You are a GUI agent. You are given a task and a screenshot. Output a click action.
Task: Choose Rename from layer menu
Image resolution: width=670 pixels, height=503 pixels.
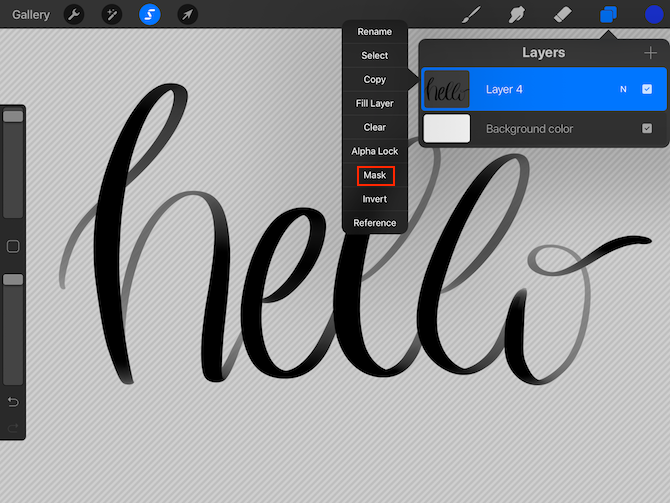(x=375, y=32)
